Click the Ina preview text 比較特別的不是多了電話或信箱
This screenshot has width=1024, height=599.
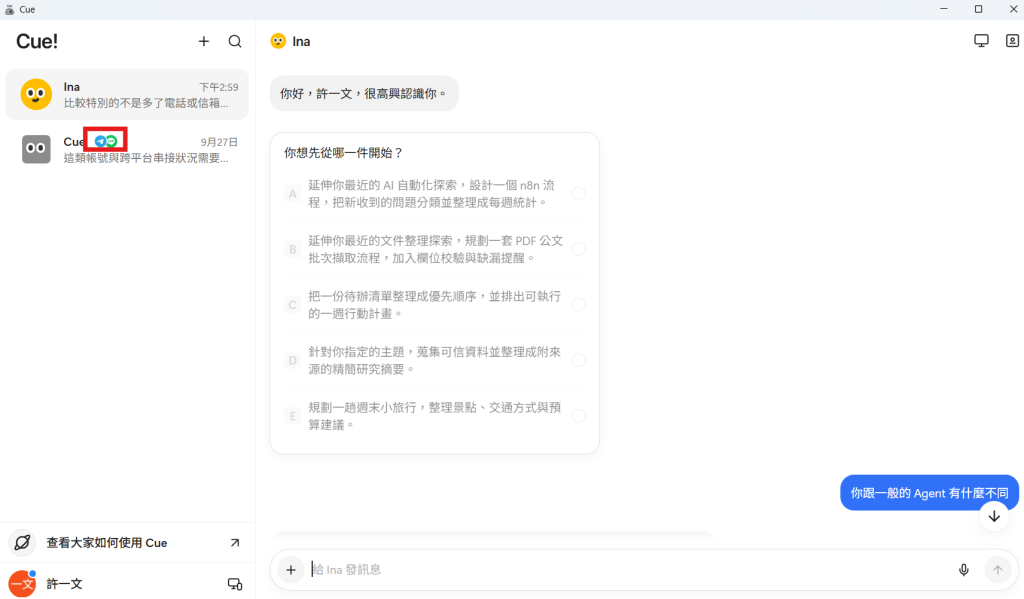click(146, 103)
